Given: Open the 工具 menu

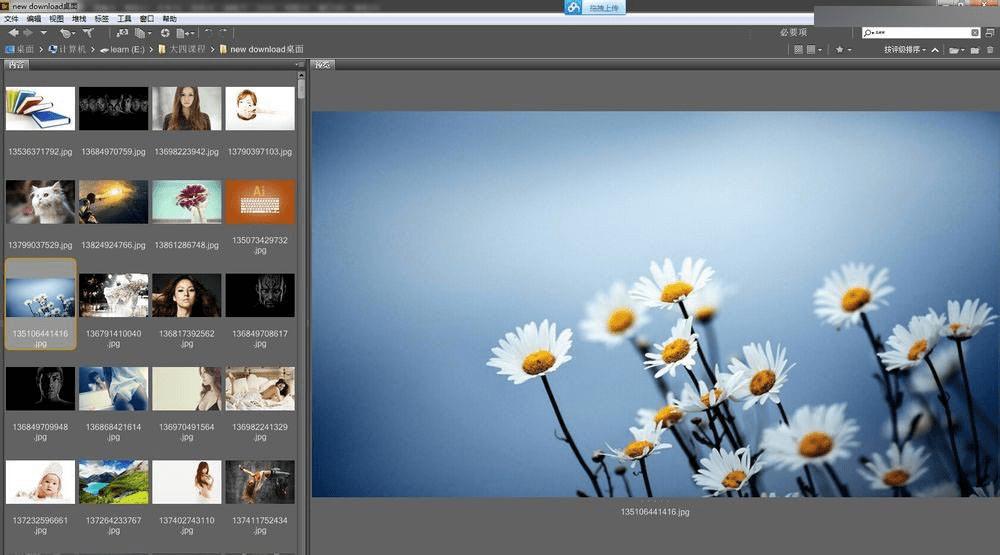Looking at the screenshot, I should pos(124,19).
